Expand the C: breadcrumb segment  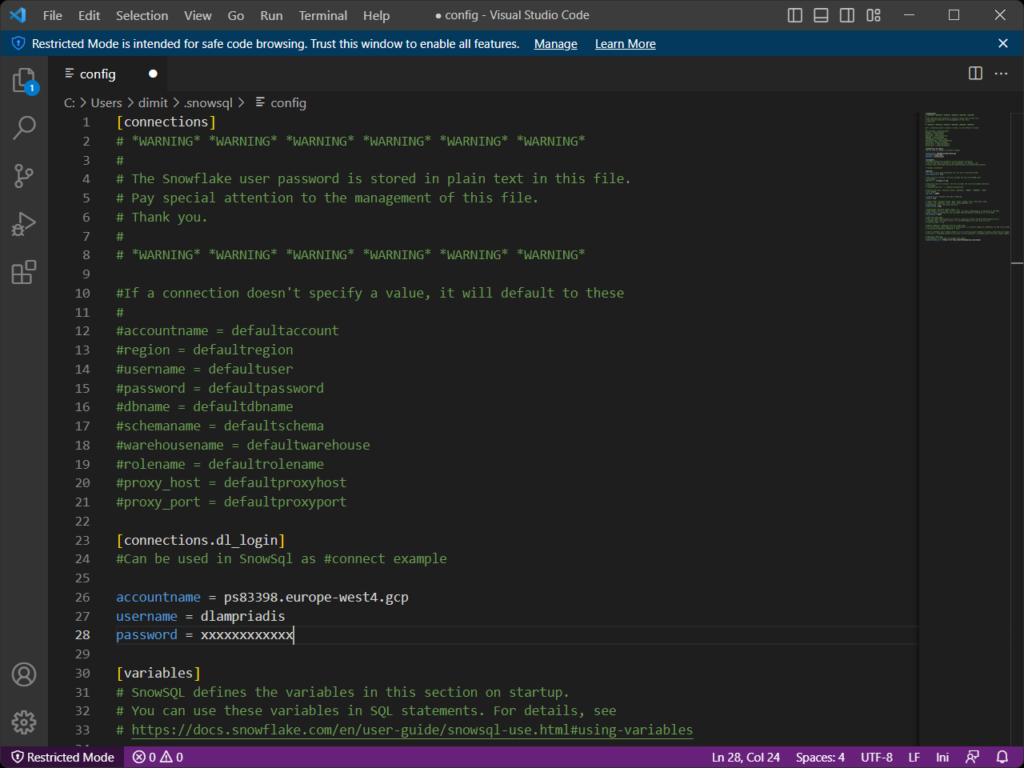(69, 103)
